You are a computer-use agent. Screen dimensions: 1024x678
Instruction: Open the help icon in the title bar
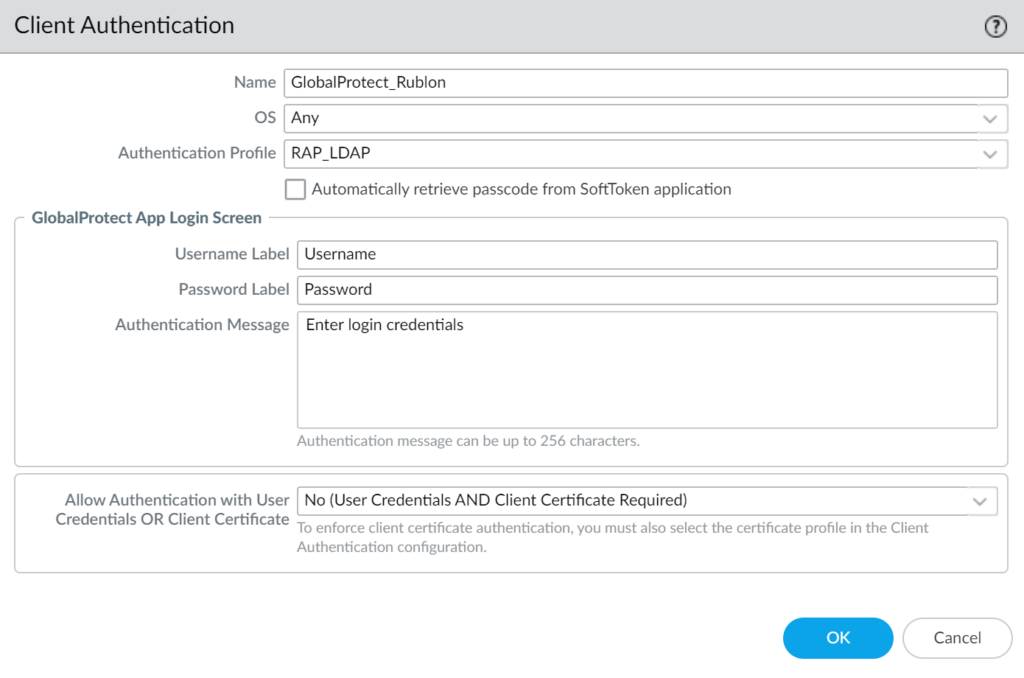point(995,26)
